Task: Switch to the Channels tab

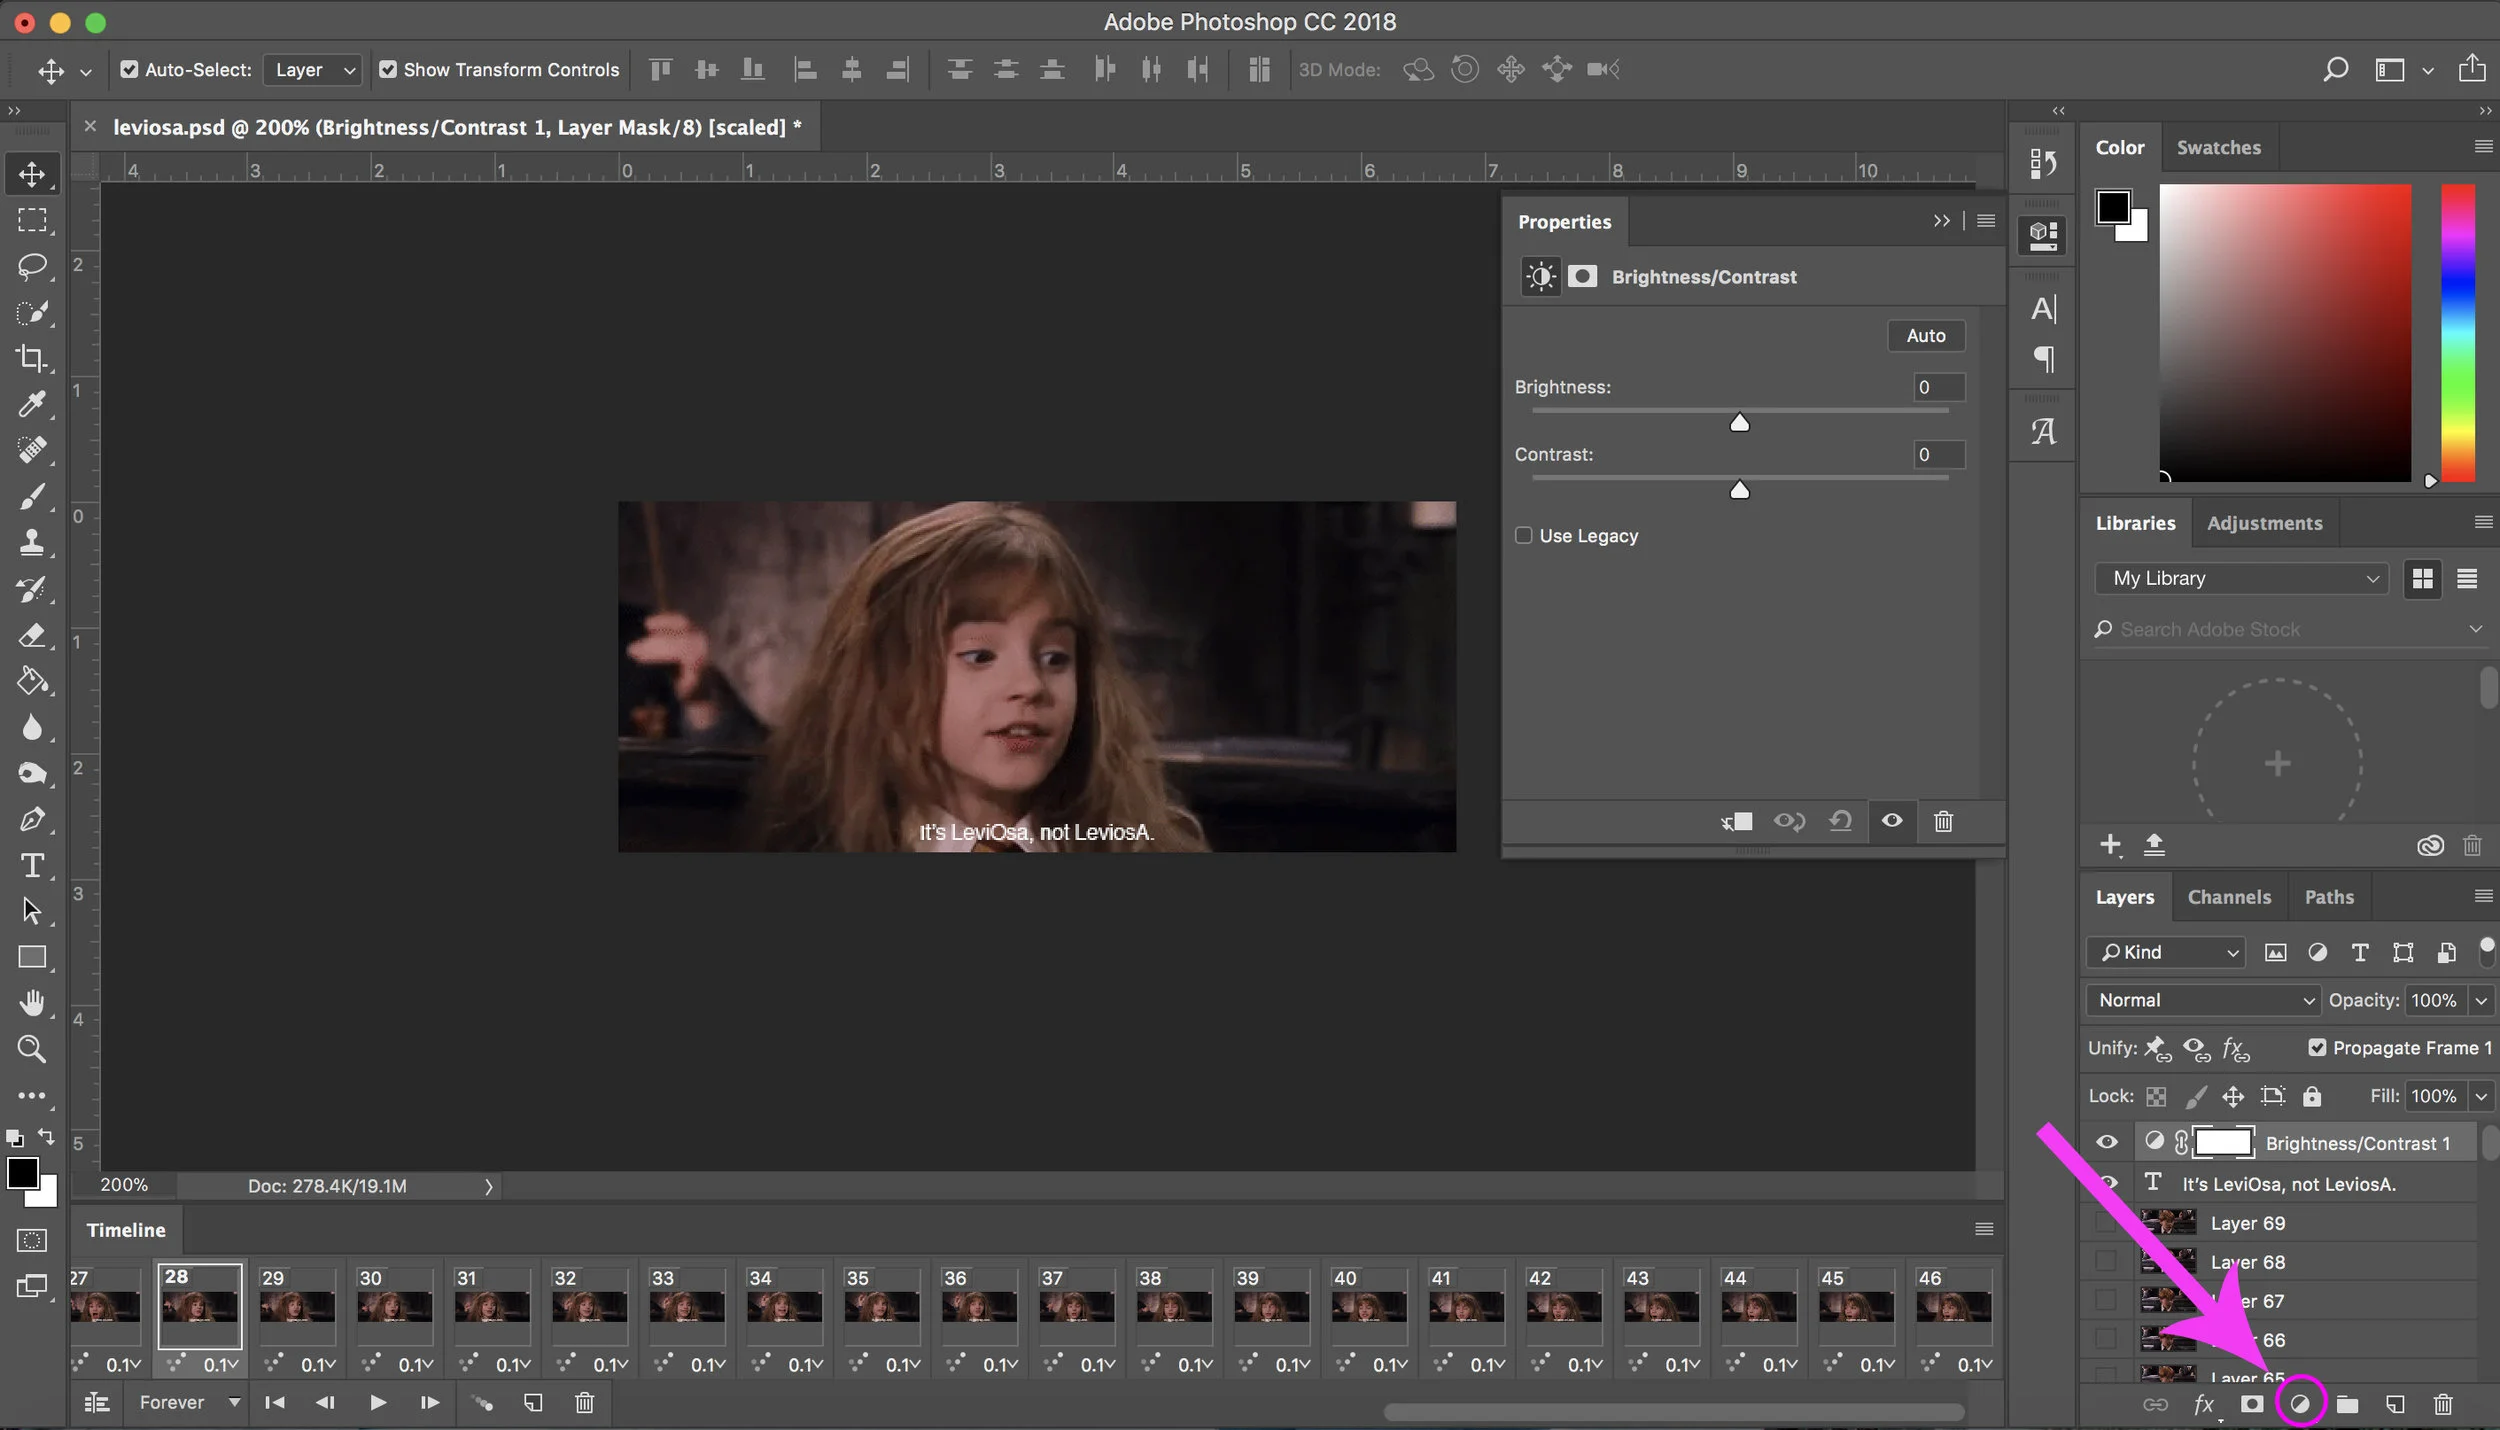Action: tap(2229, 897)
